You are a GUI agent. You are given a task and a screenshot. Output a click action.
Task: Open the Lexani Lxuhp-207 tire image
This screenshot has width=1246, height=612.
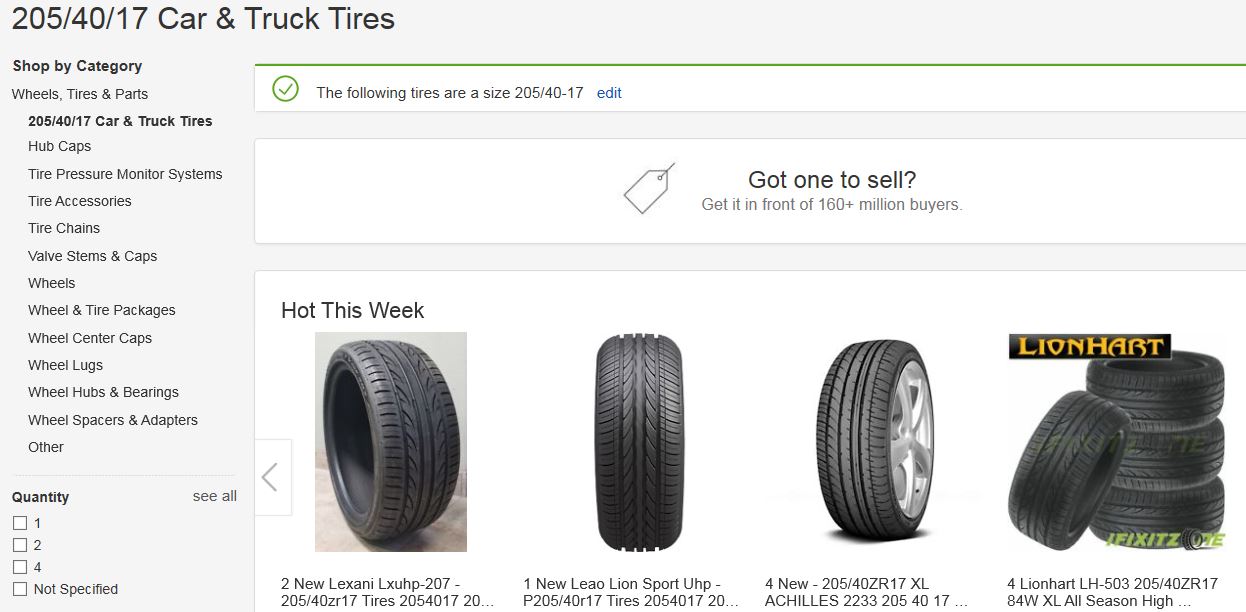pos(390,442)
